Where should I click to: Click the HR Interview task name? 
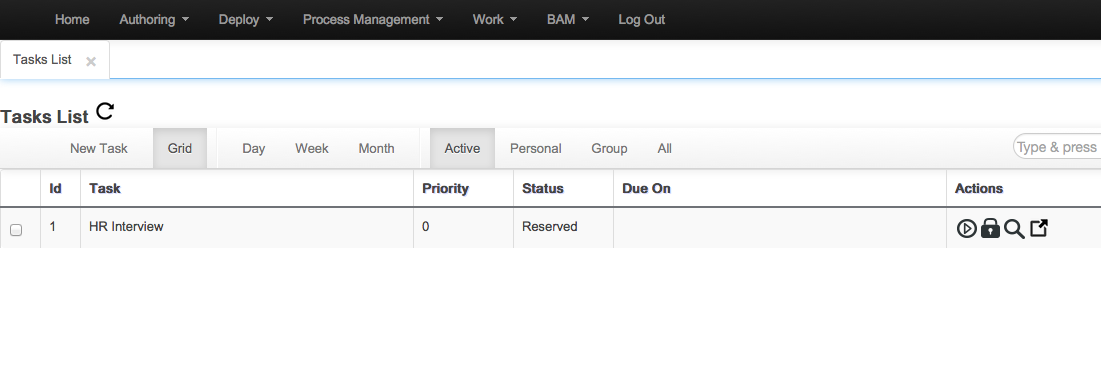click(126, 226)
